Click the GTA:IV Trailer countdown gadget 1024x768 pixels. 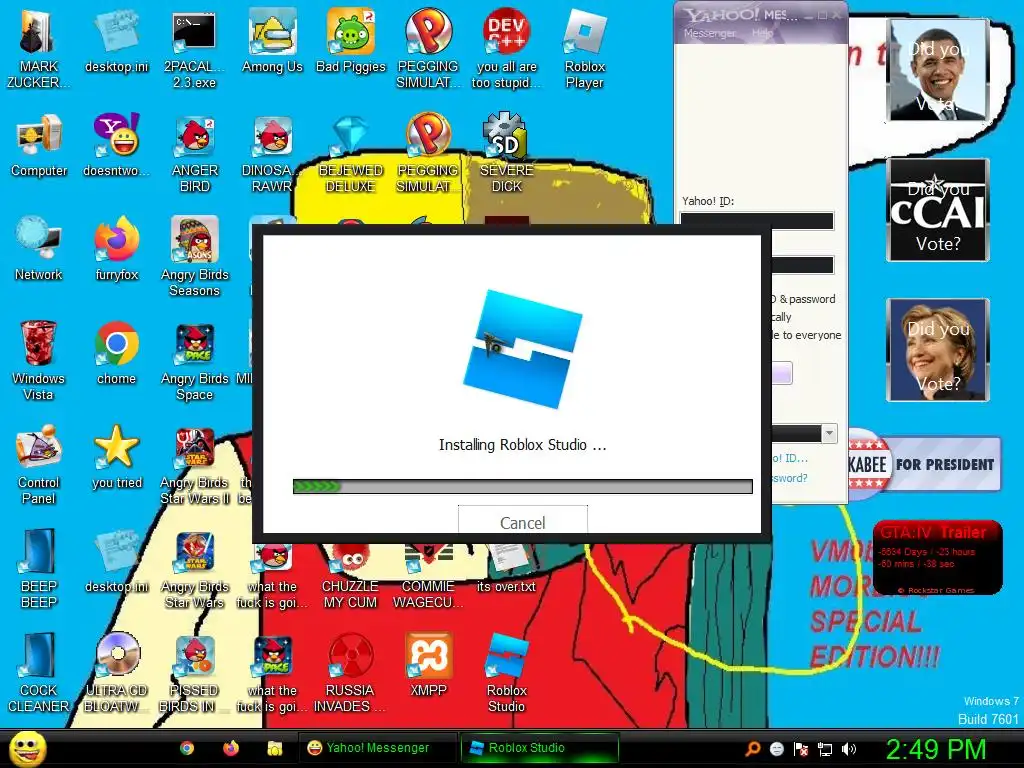(937, 557)
